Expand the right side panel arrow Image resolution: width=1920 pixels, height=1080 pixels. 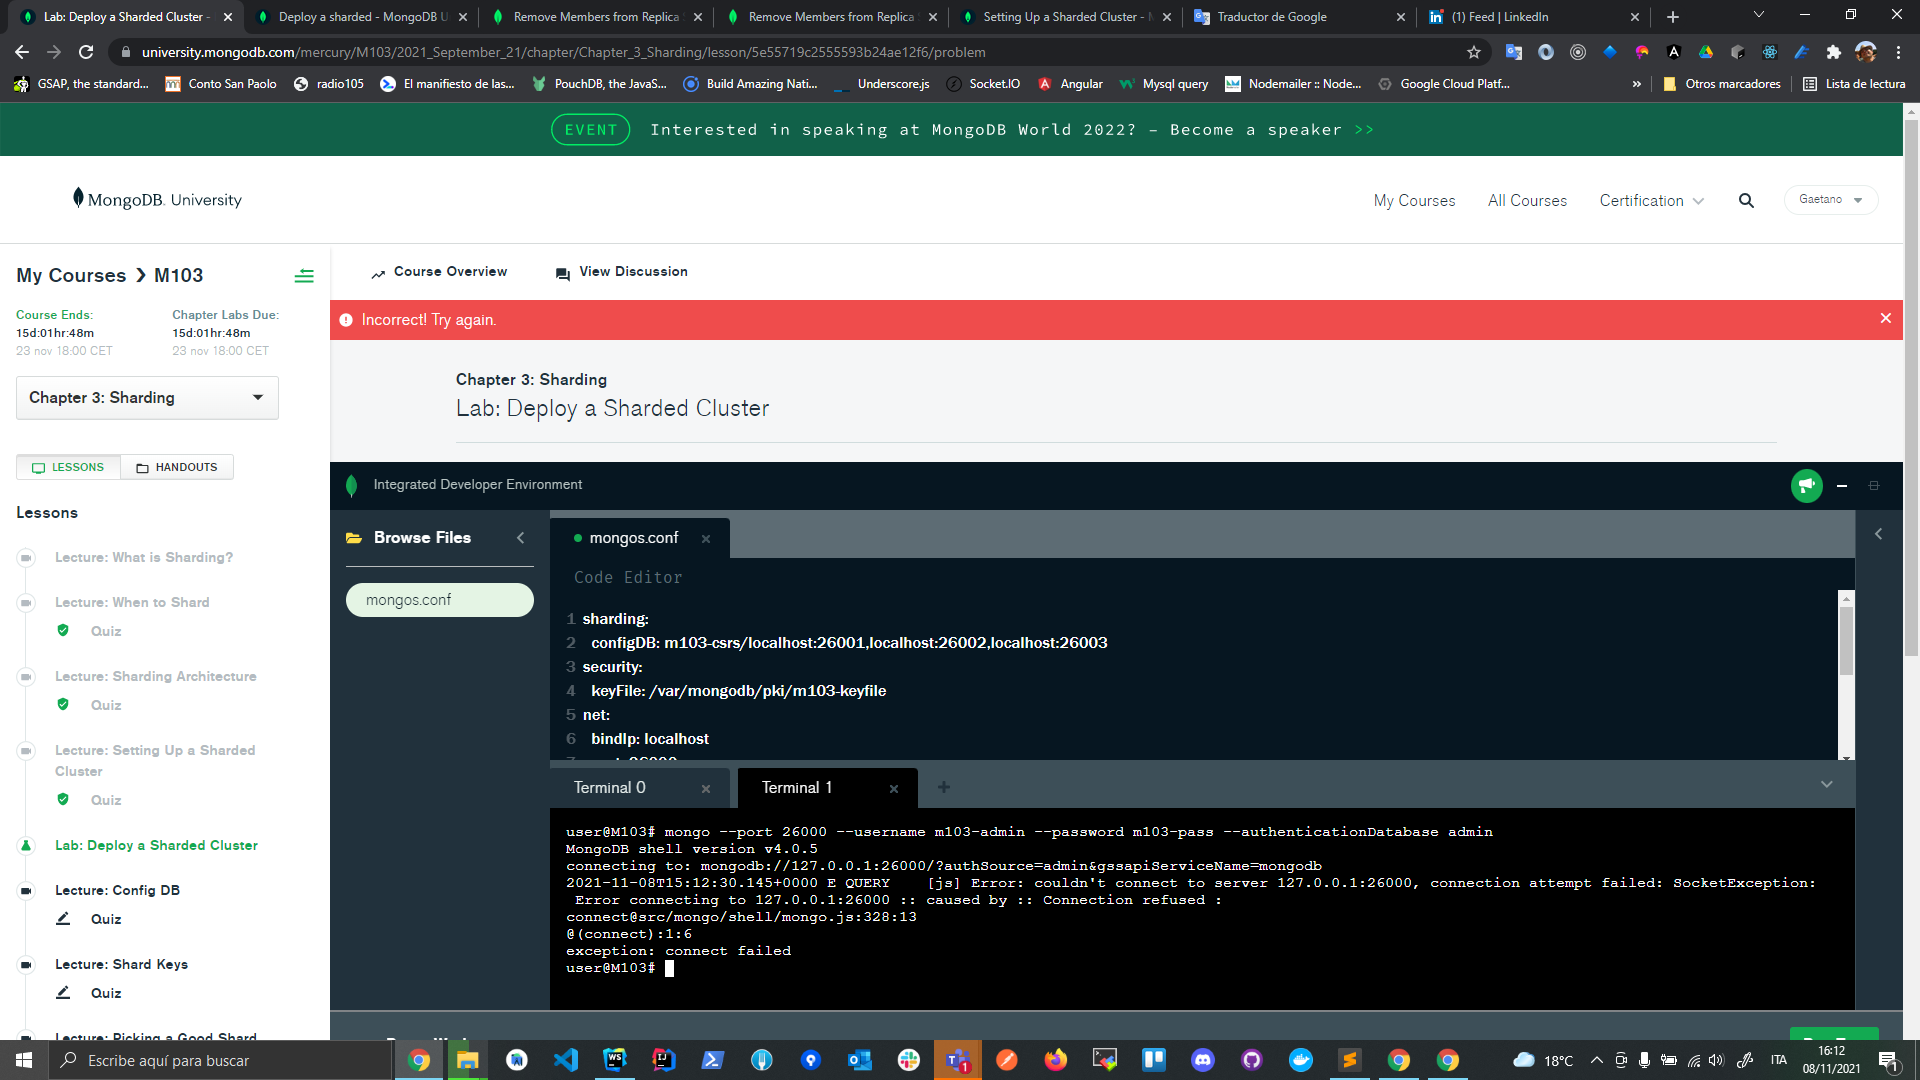(x=1878, y=534)
